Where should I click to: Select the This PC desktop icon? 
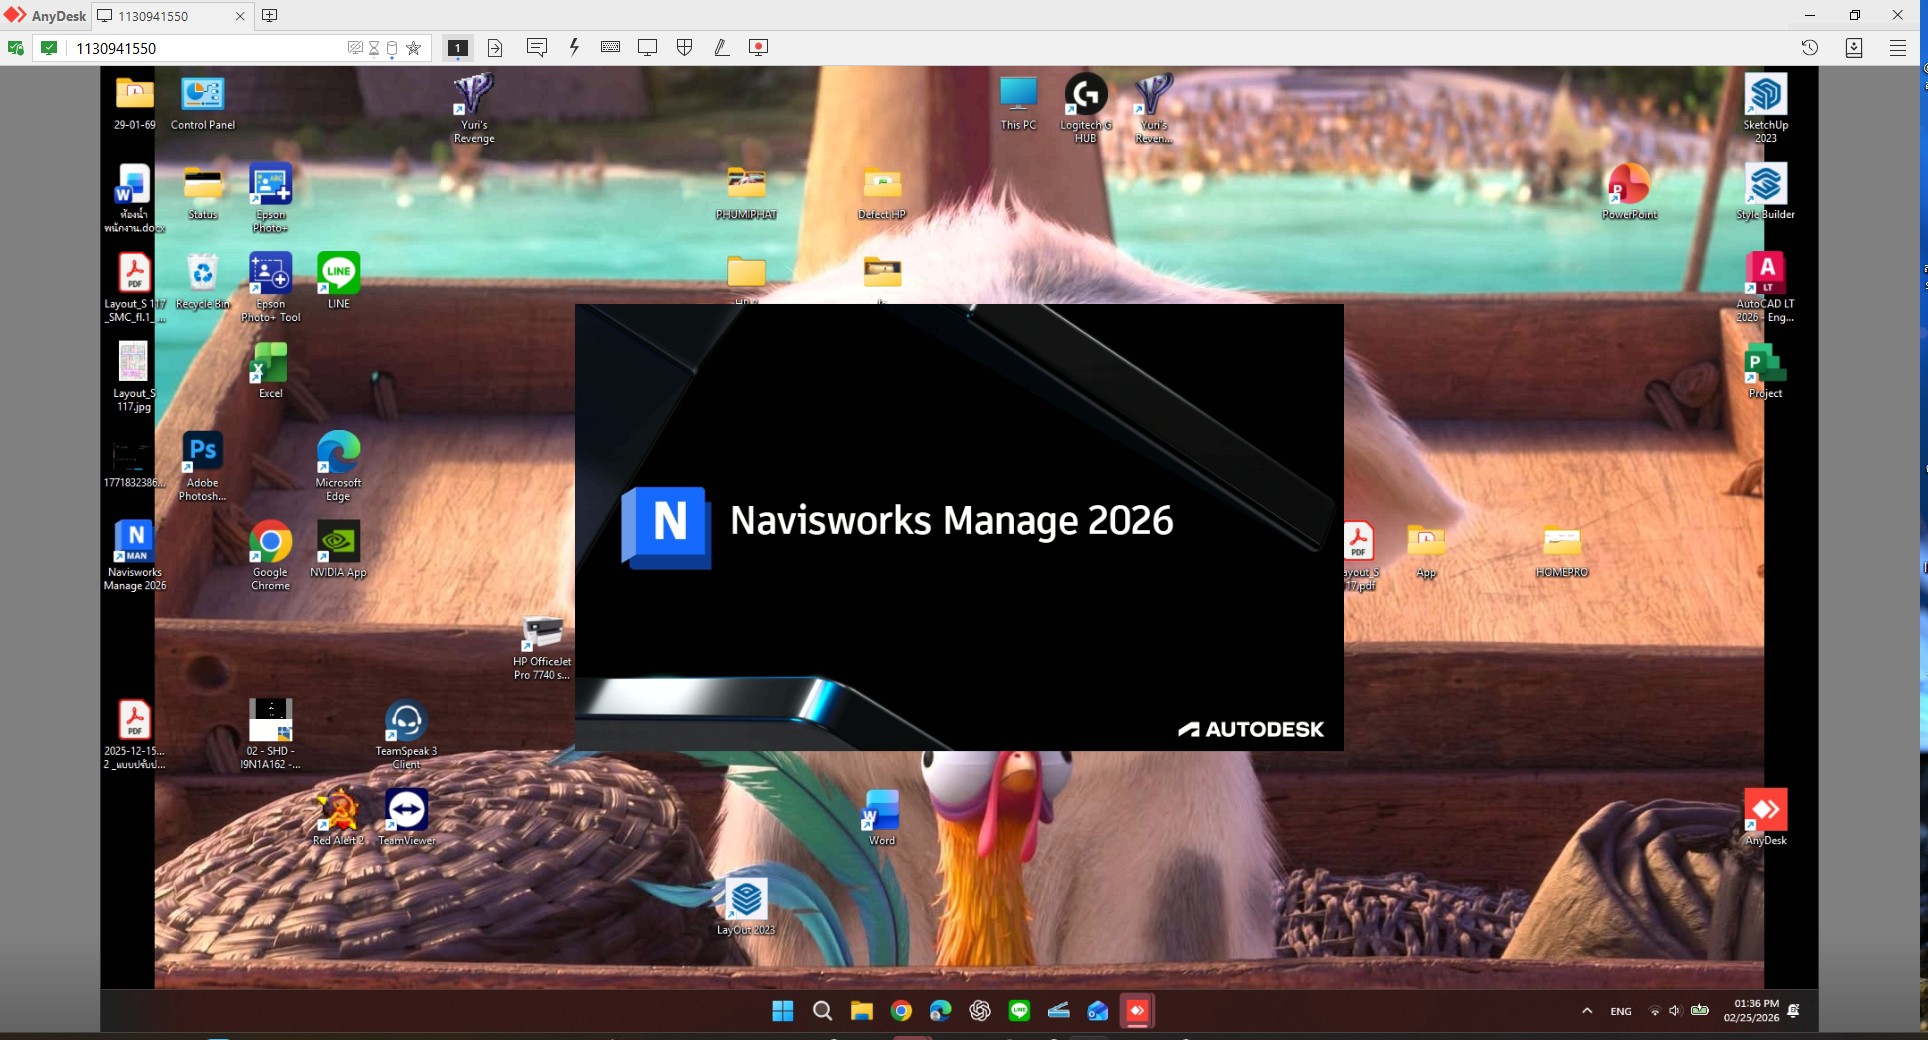1018,103
